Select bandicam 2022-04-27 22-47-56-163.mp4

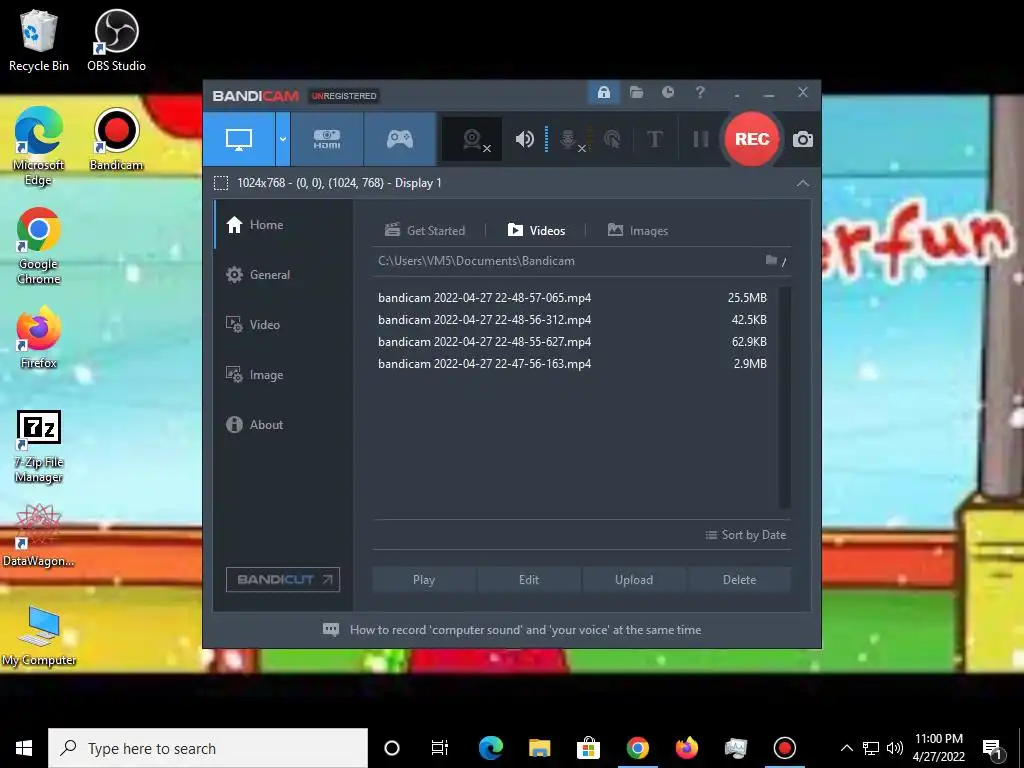[573, 364]
